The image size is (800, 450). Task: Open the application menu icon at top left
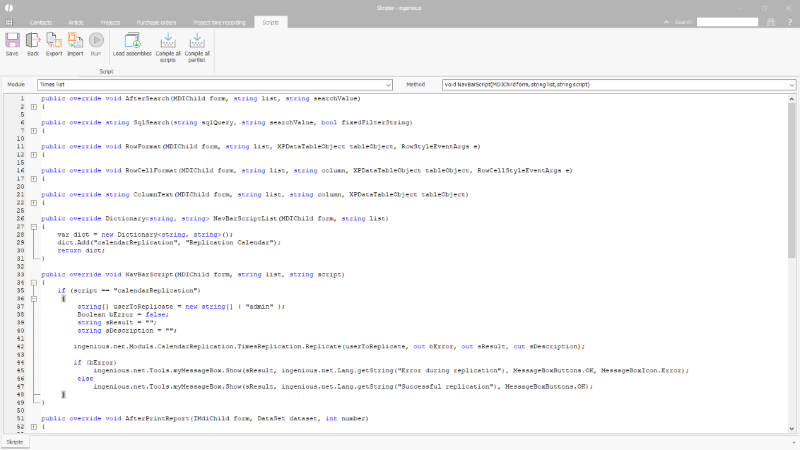(x=9, y=22)
